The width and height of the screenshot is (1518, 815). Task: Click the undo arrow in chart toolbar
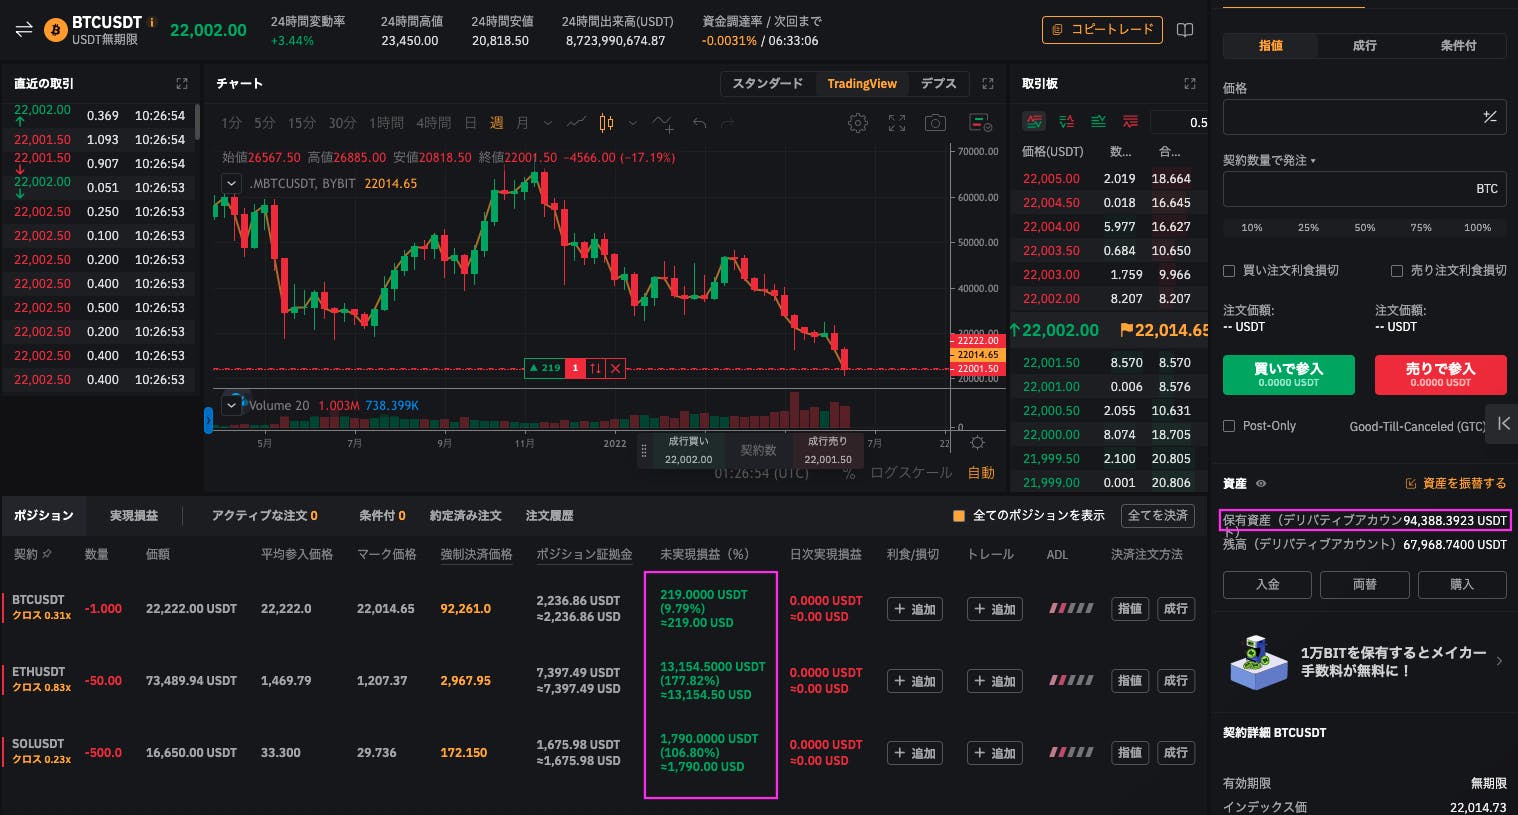699,123
